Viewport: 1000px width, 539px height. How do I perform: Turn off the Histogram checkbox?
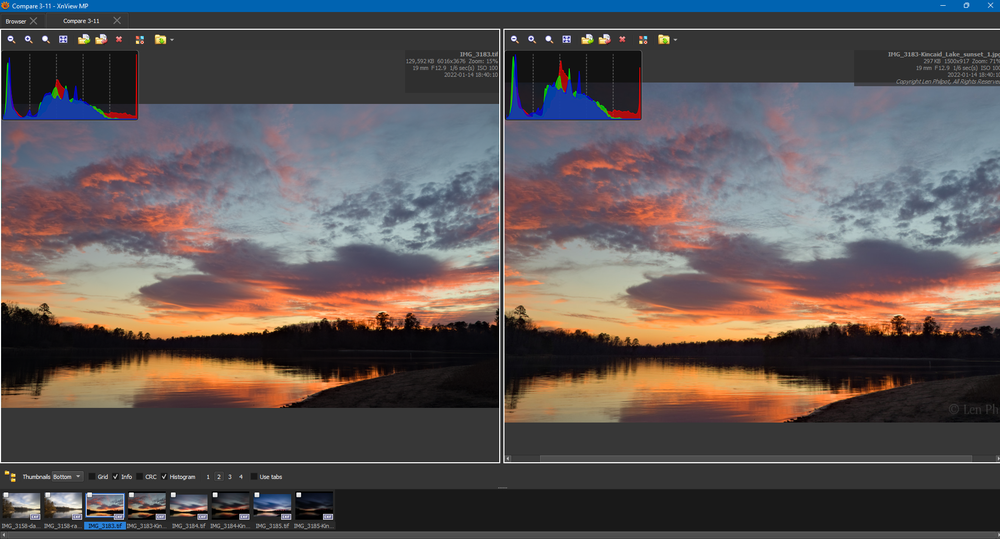click(164, 477)
